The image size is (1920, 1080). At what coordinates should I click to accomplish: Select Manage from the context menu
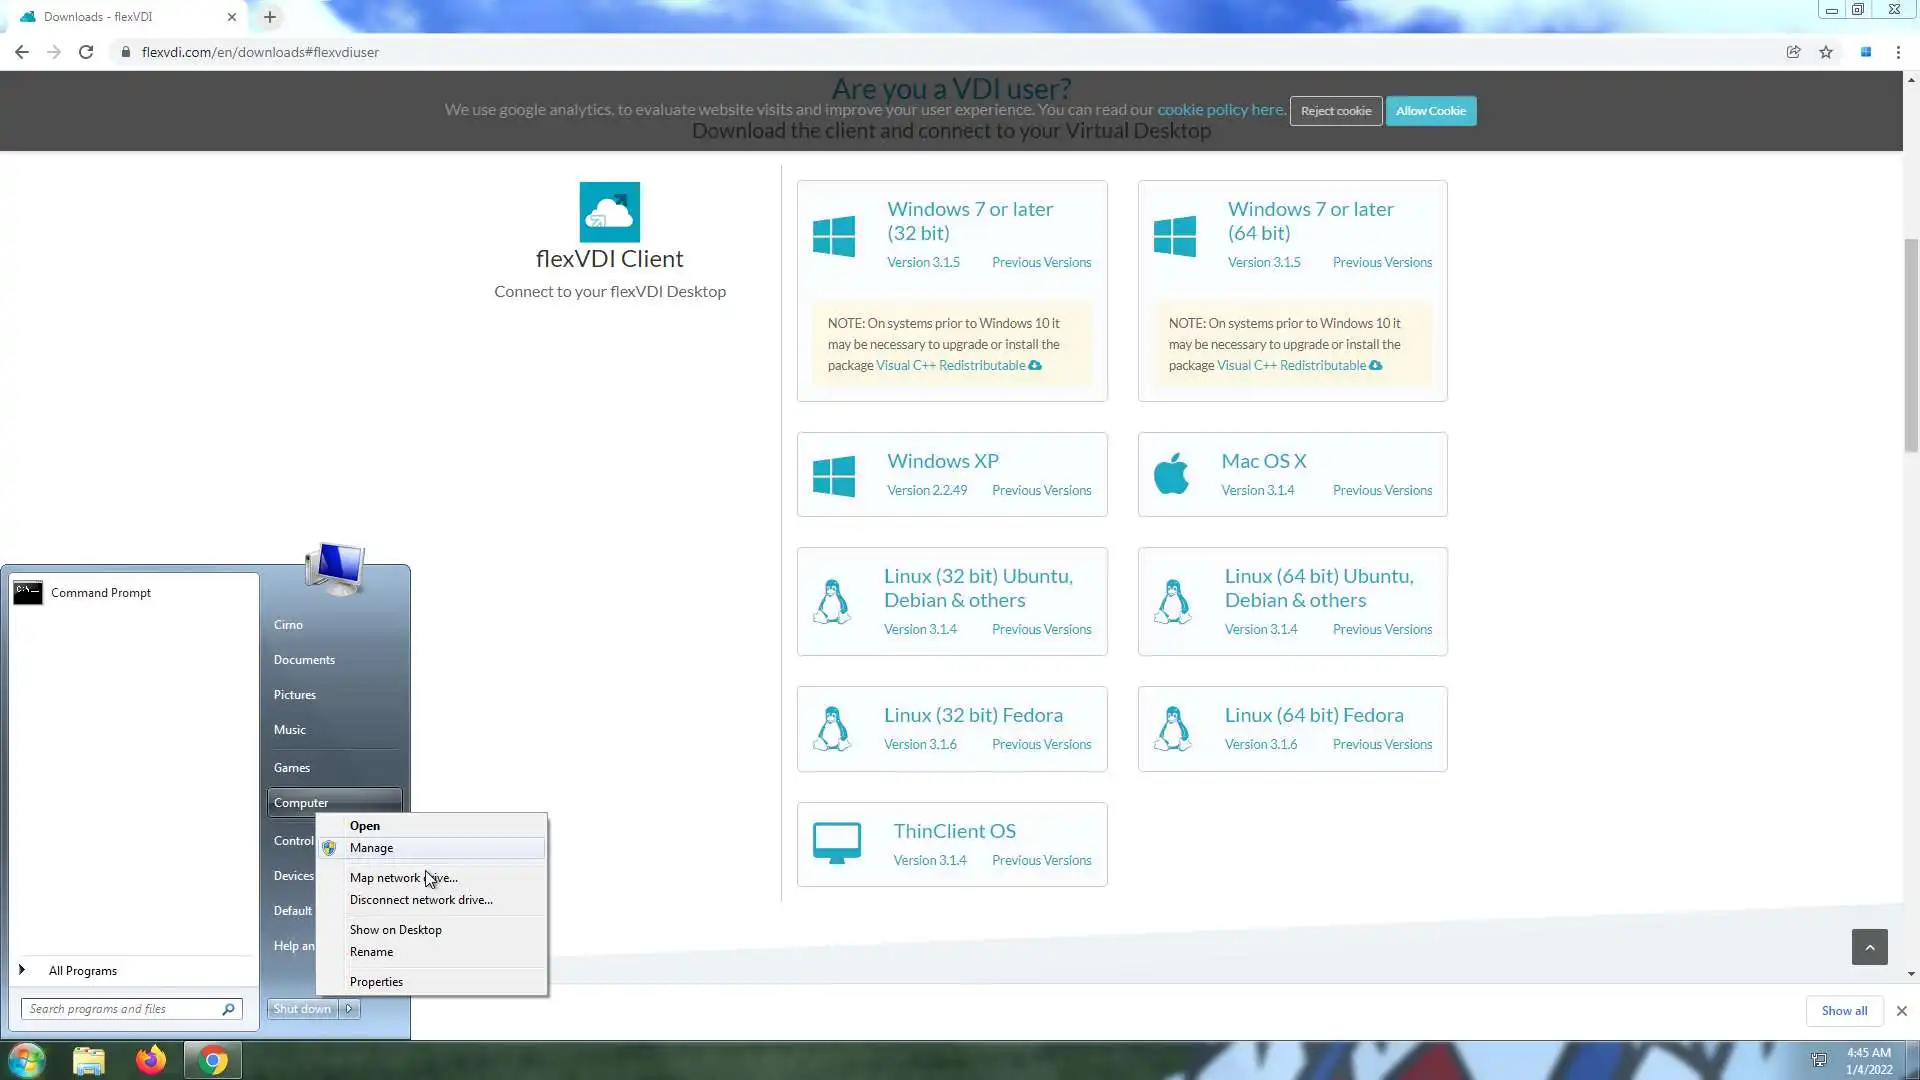[x=371, y=848]
